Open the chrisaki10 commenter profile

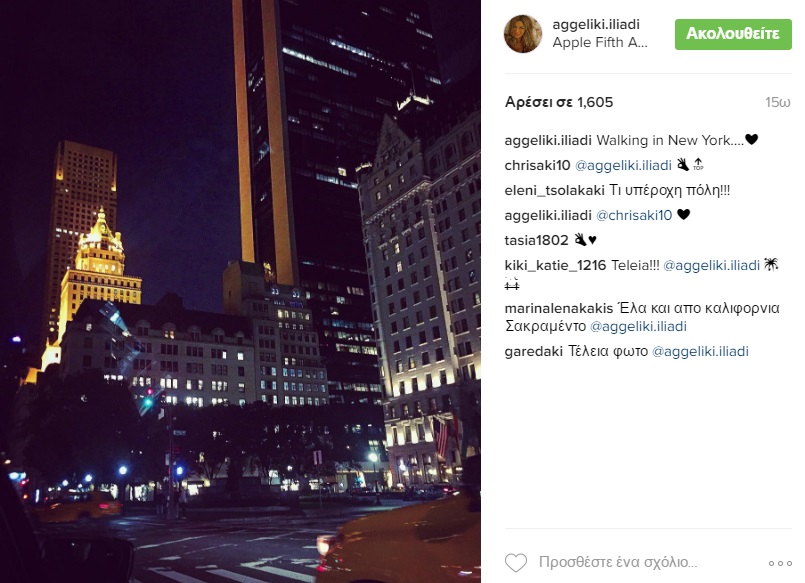point(537,165)
